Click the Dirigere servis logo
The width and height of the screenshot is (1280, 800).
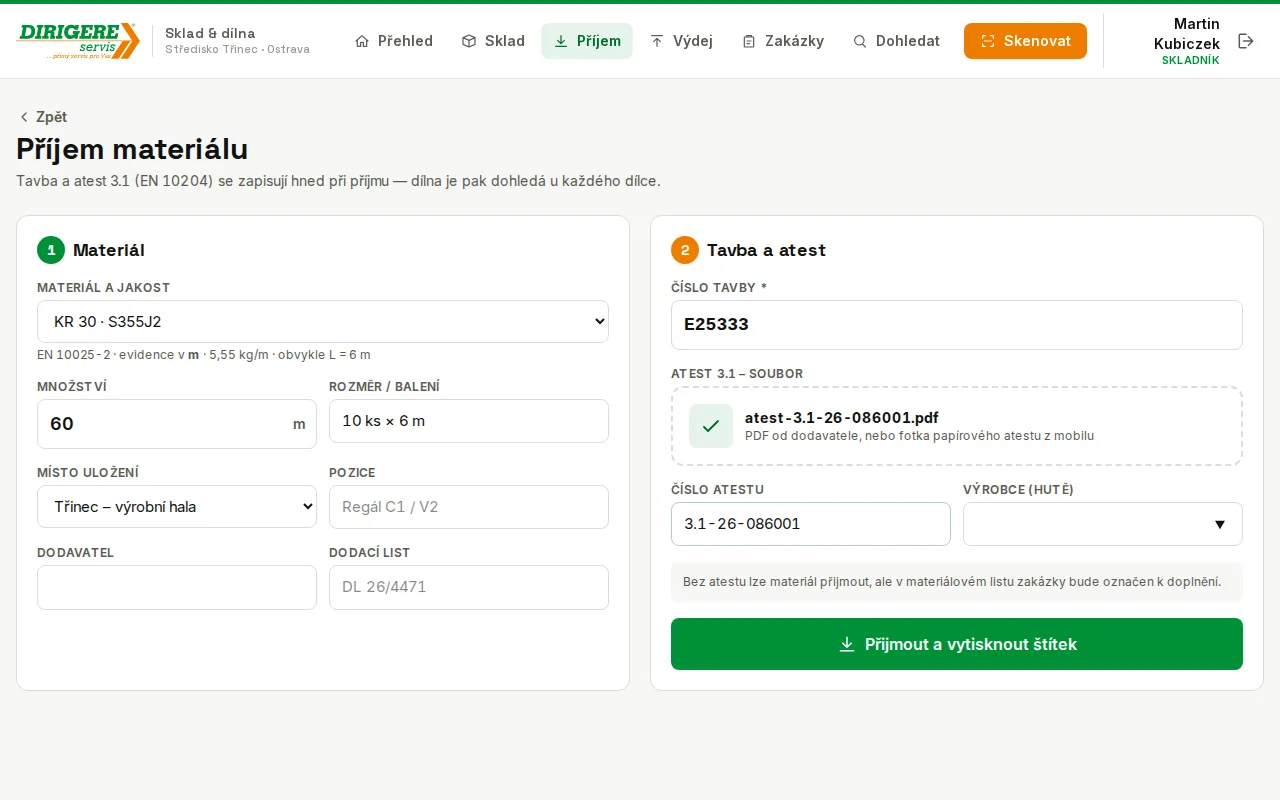click(78, 41)
